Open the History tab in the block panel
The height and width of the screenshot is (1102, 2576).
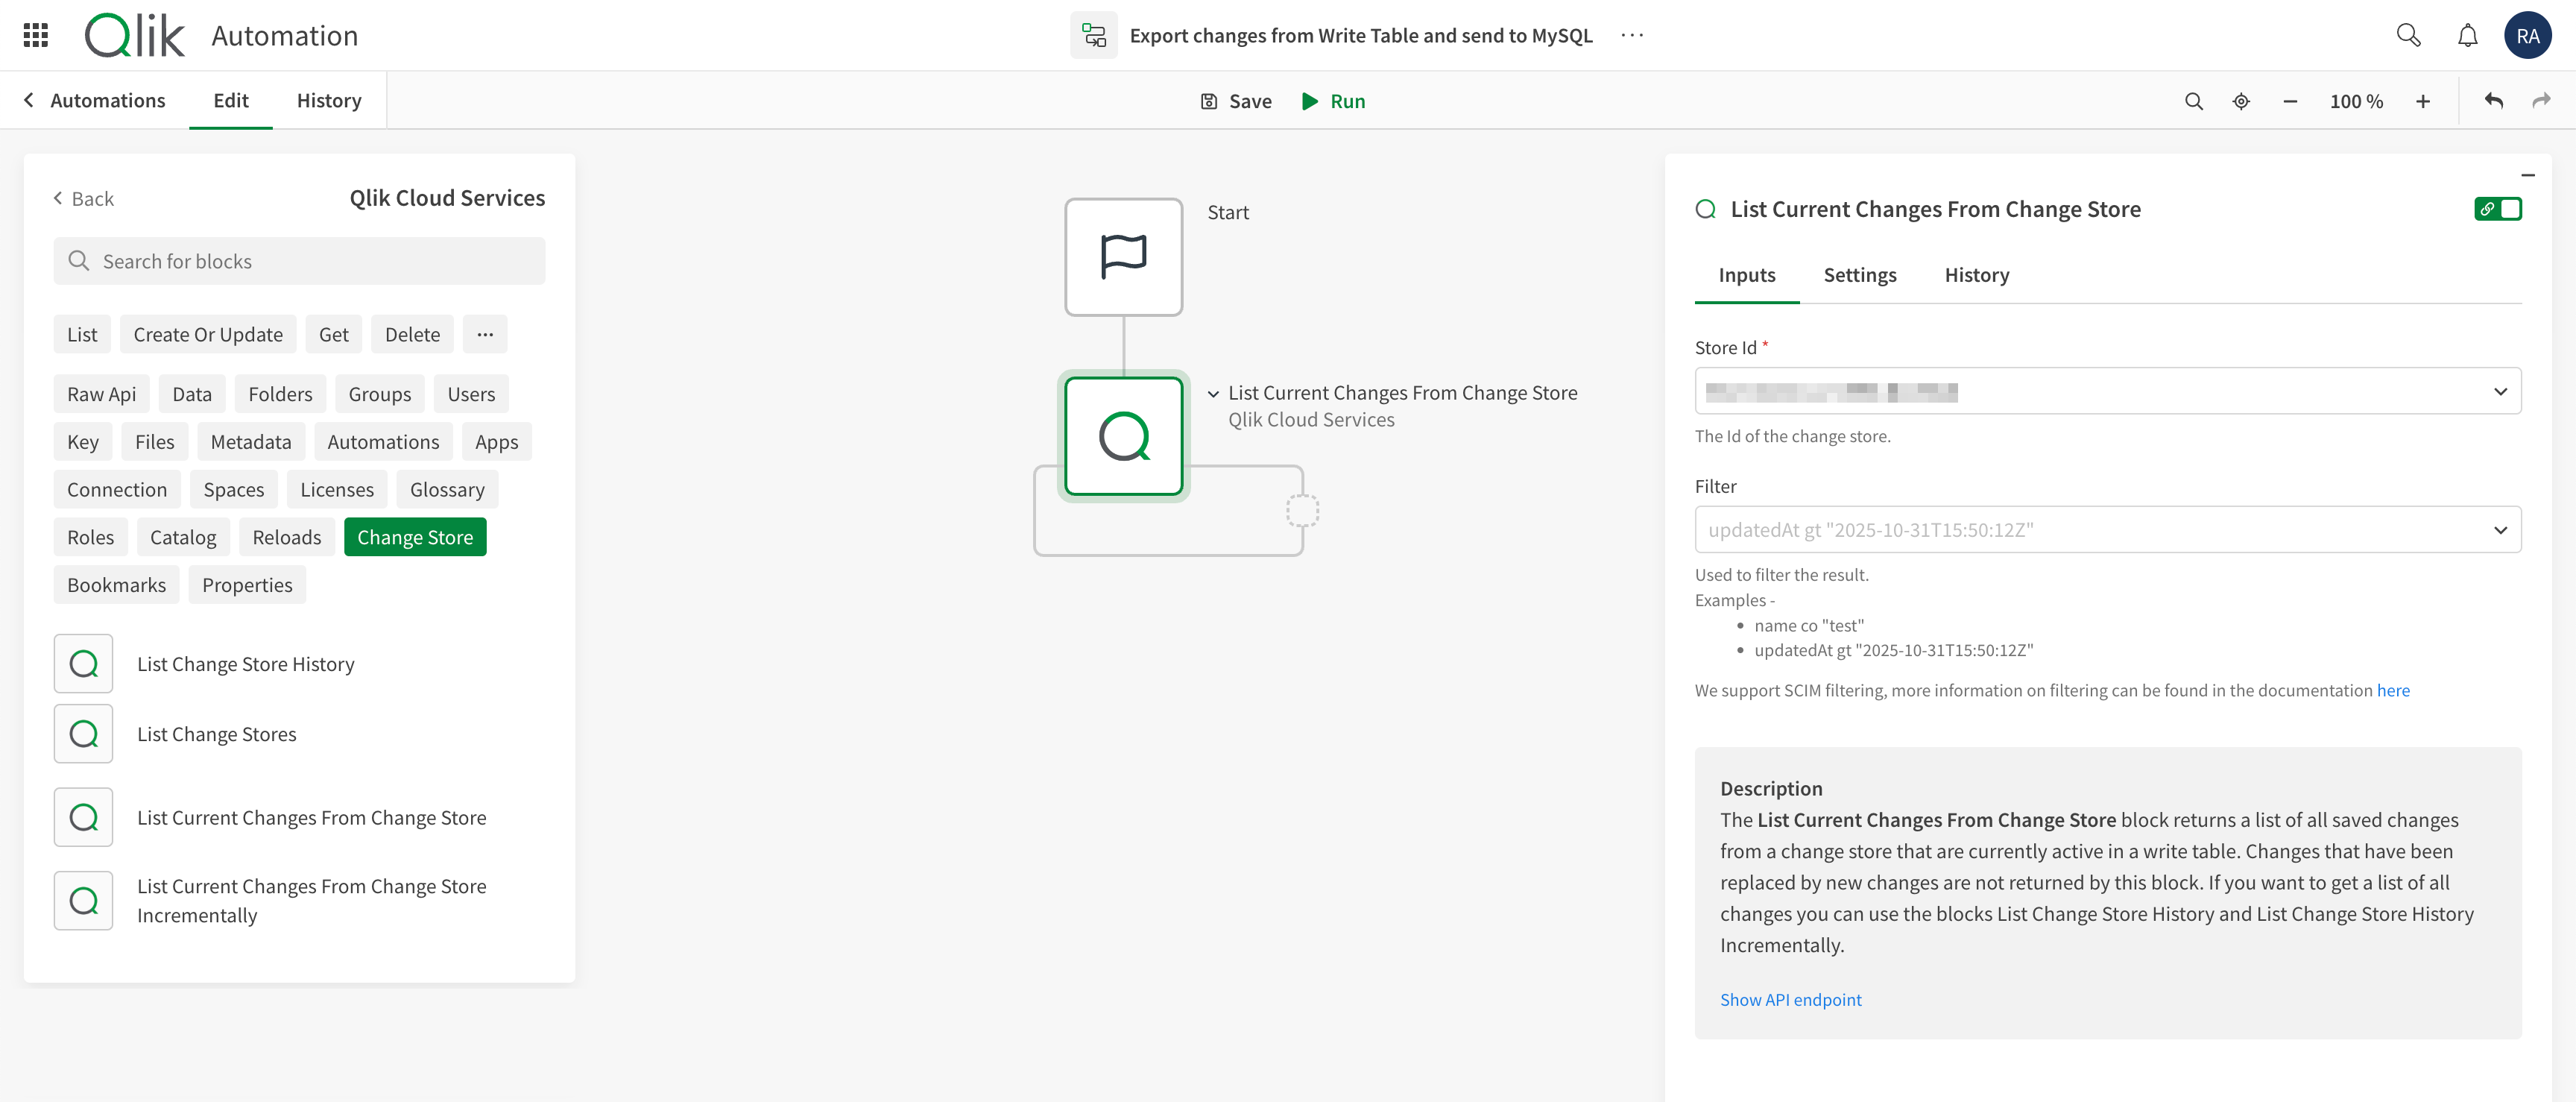pos(1977,275)
